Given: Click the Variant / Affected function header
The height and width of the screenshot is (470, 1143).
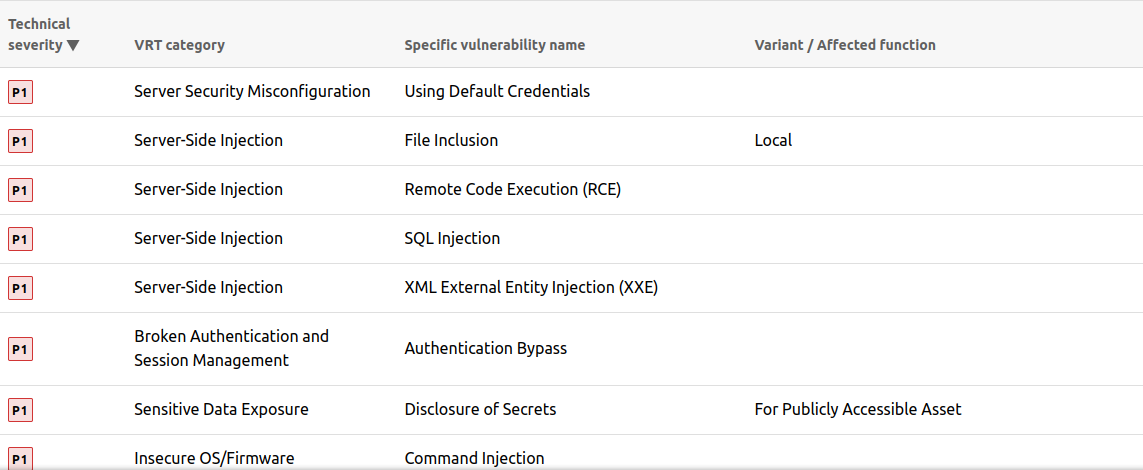Looking at the screenshot, I should 844,45.
